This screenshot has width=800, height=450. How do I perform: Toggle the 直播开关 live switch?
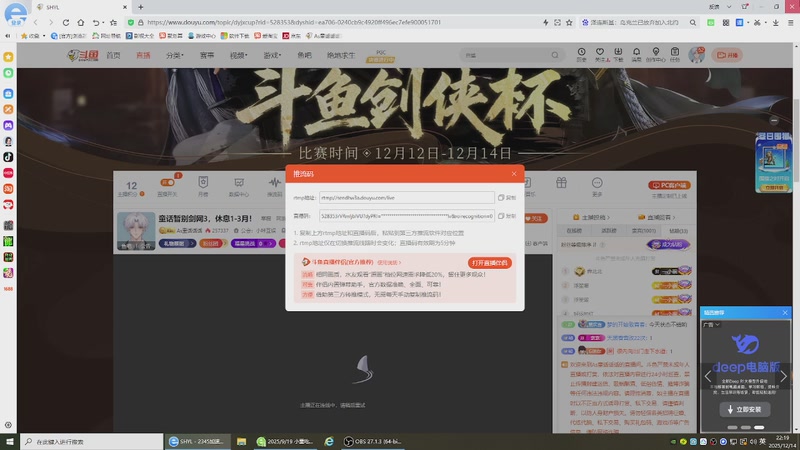tap(167, 187)
